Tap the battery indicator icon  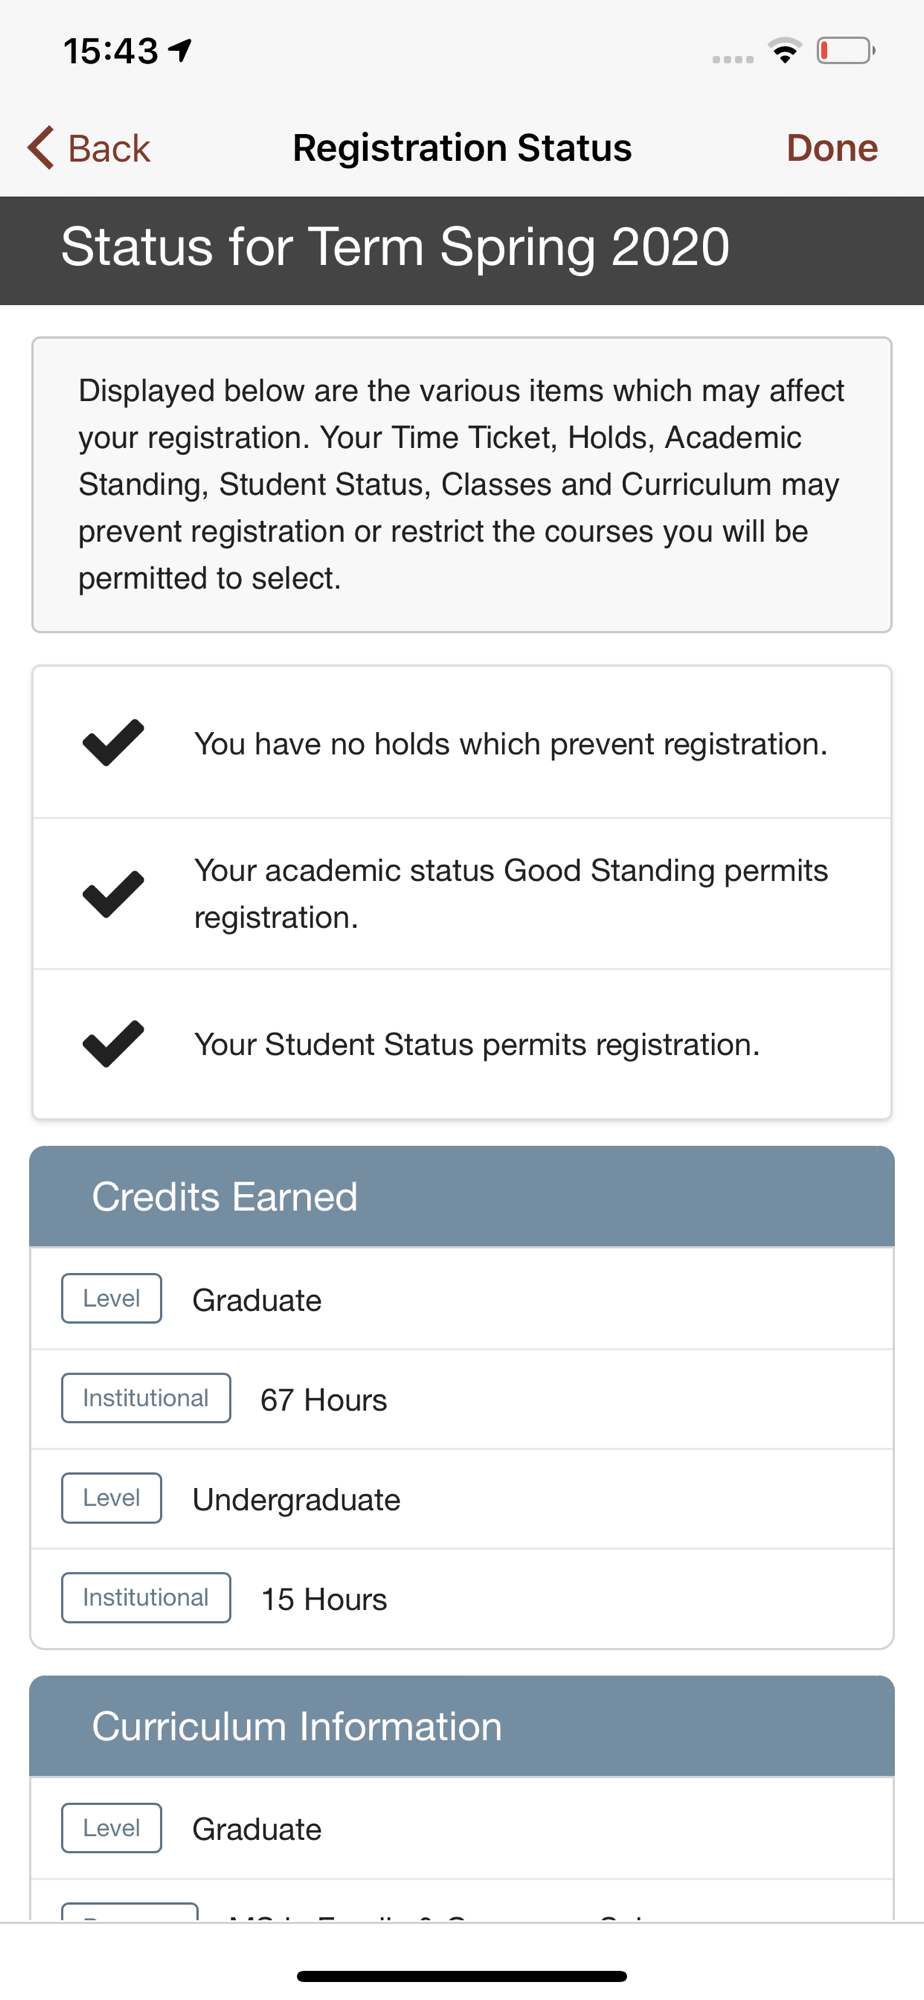[845, 51]
